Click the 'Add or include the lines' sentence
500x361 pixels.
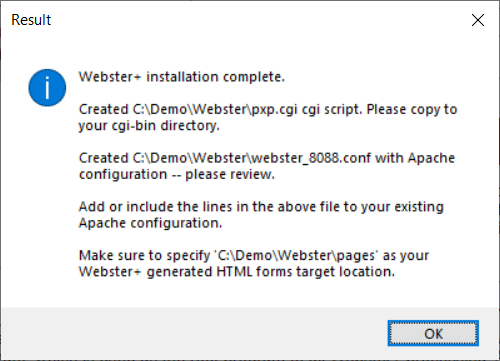[155, 207]
